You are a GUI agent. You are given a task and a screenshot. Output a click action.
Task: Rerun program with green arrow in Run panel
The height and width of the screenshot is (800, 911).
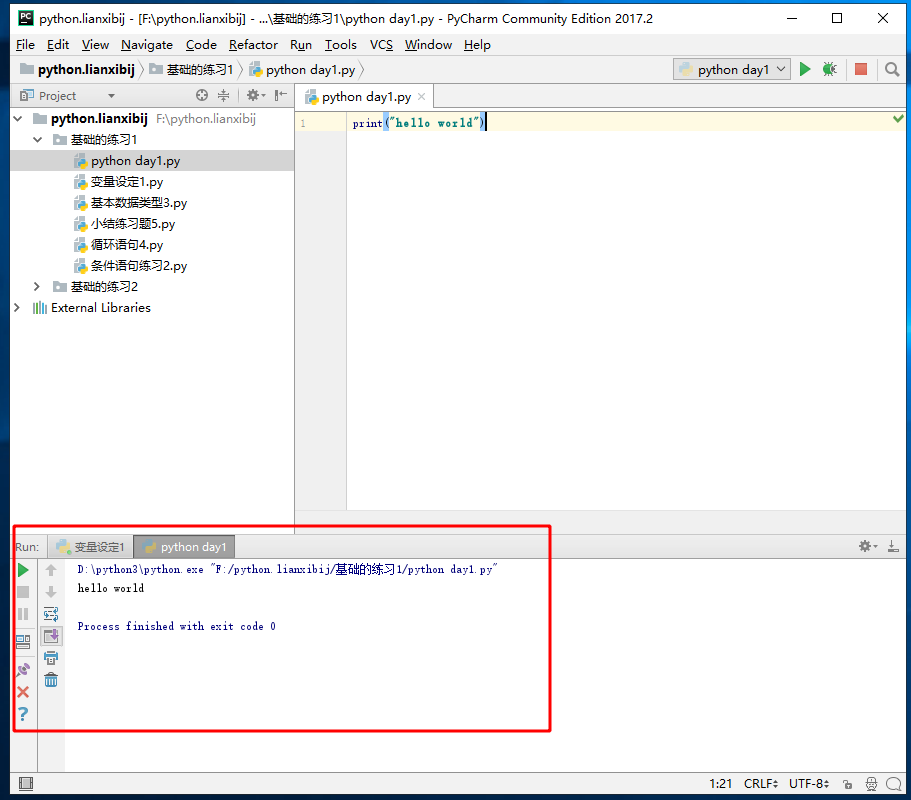pos(23,571)
